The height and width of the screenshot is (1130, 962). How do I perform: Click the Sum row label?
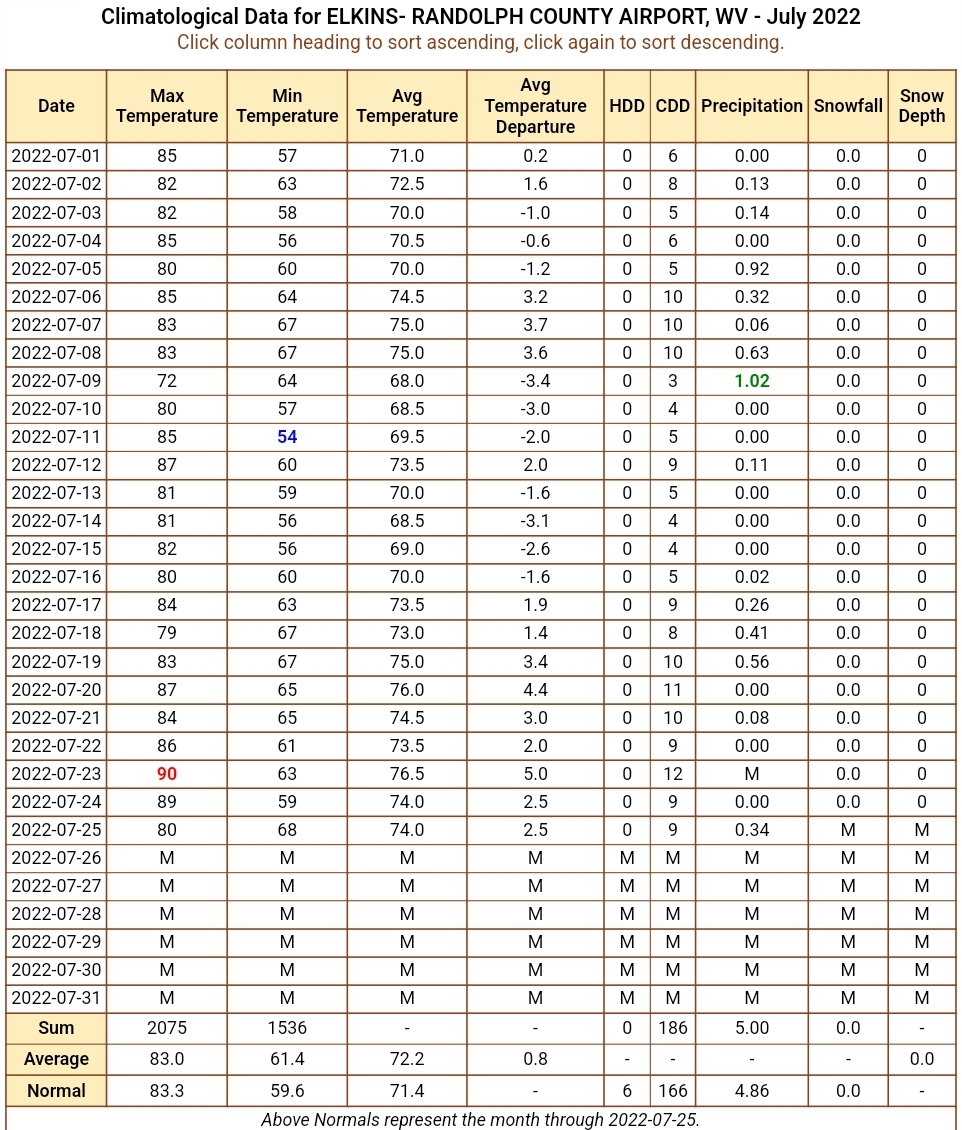[56, 1028]
